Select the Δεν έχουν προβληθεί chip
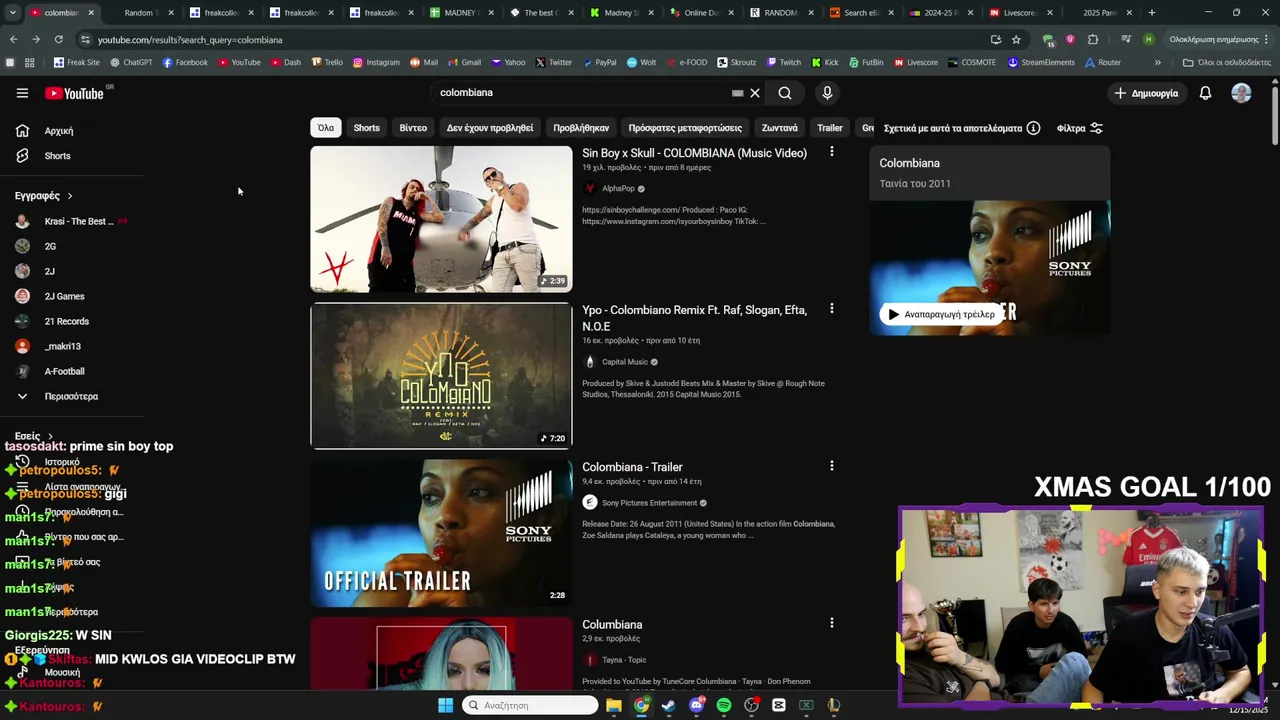 490,128
